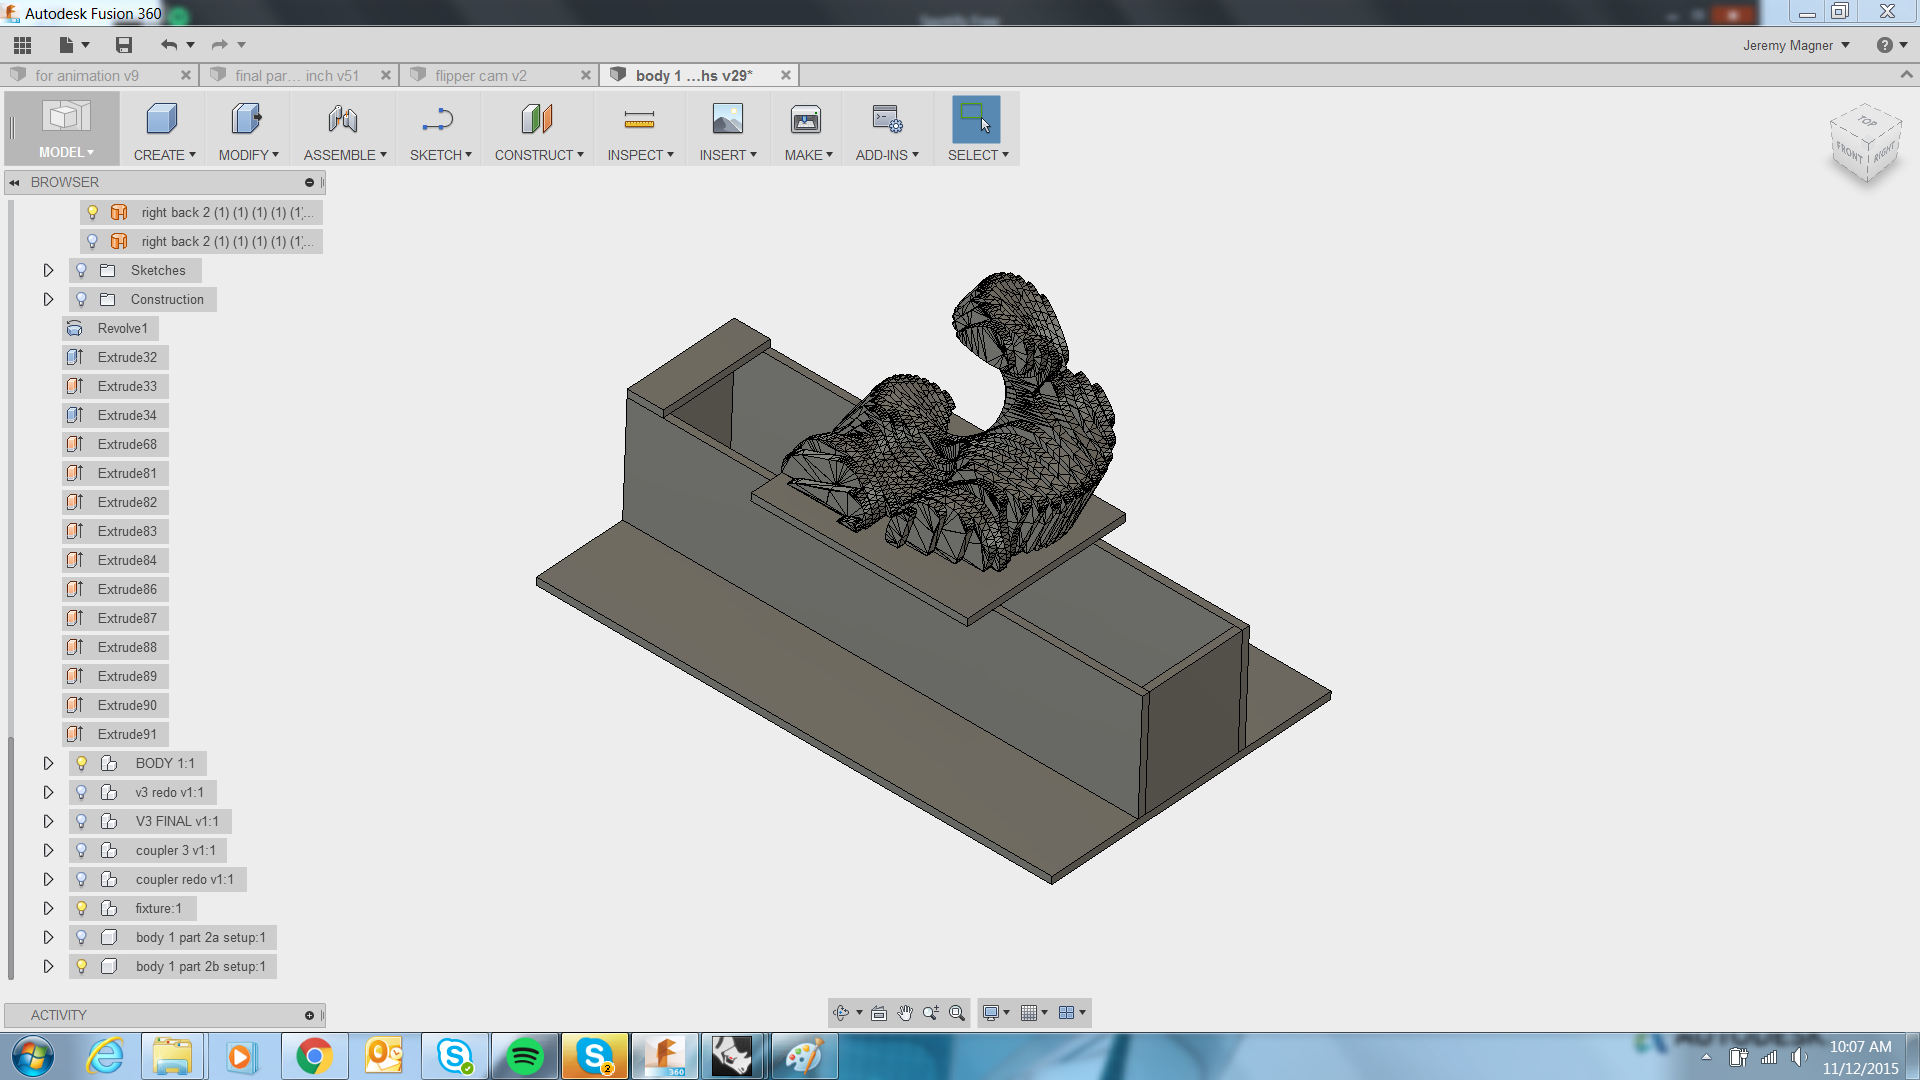The width and height of the screenshot is (1920, 1080).
Task: Click the Fit zoom icon
Action: point(957,1013)
